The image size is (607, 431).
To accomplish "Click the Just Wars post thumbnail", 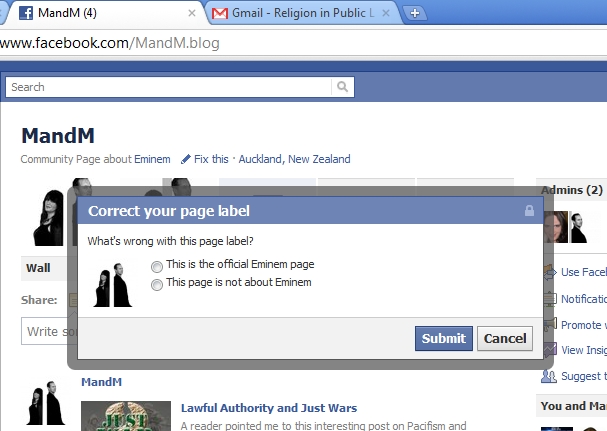I will pos(126,416).
